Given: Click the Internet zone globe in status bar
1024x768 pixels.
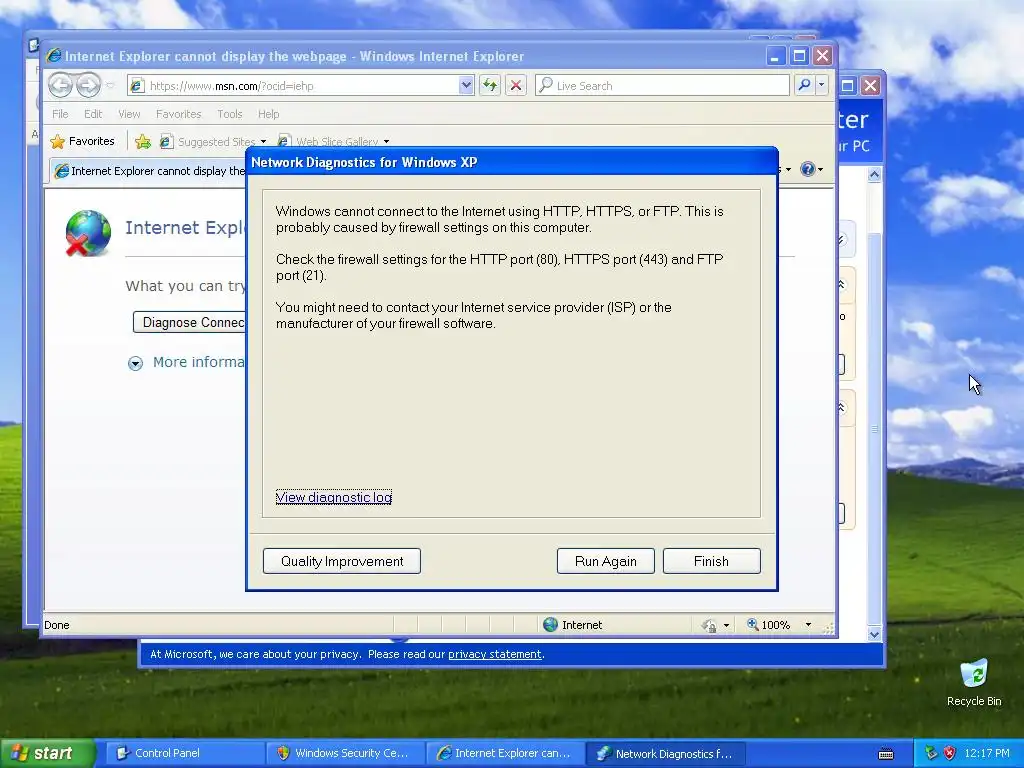Looking at the screenshot, I should pos(551,624).
